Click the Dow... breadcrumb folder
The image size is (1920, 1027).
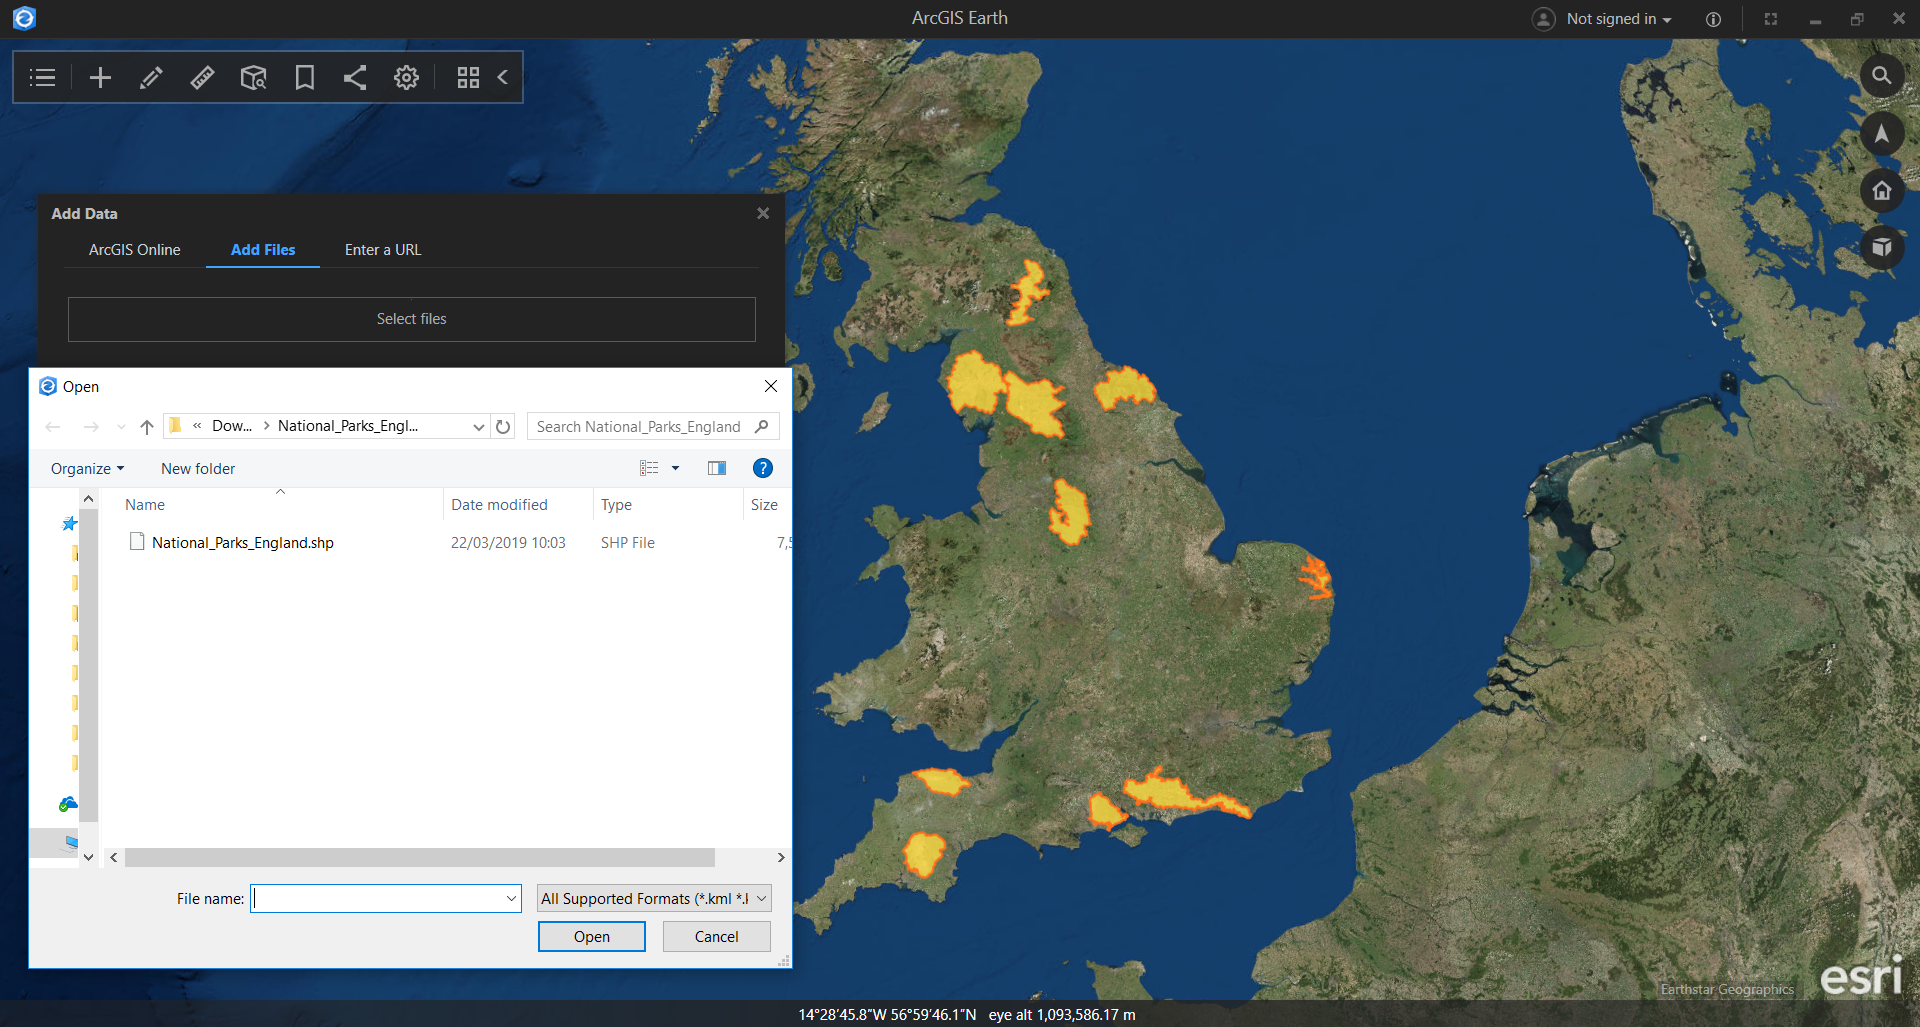coord(232,426)
